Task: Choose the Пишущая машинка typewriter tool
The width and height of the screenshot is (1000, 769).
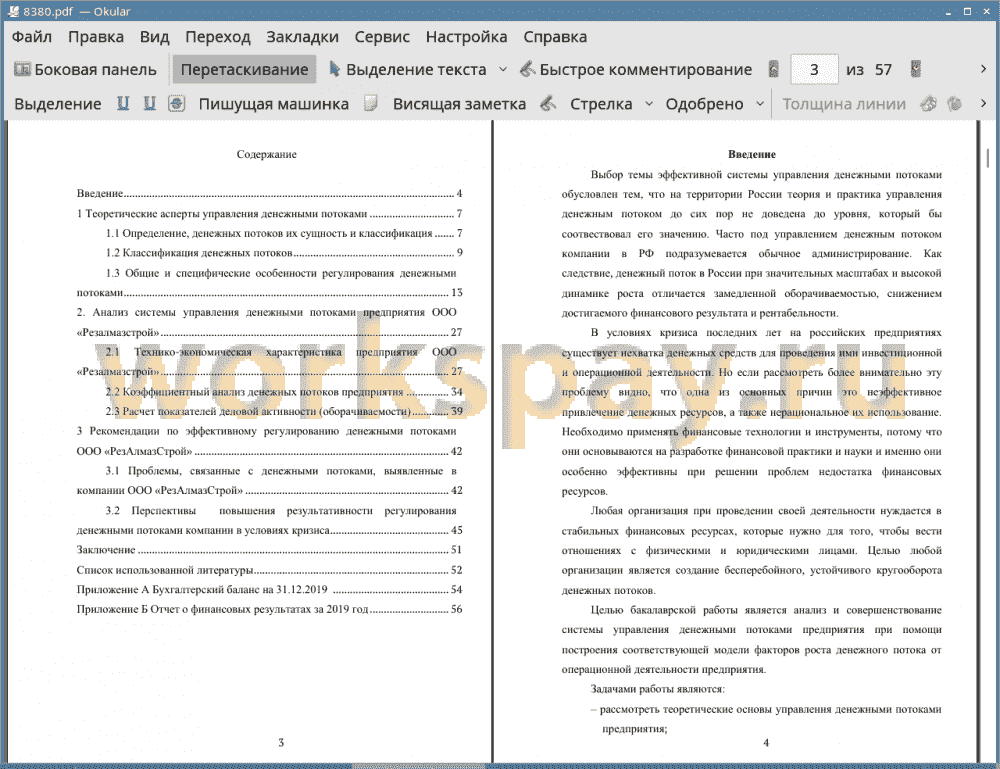Action: [x=274, y=104]
